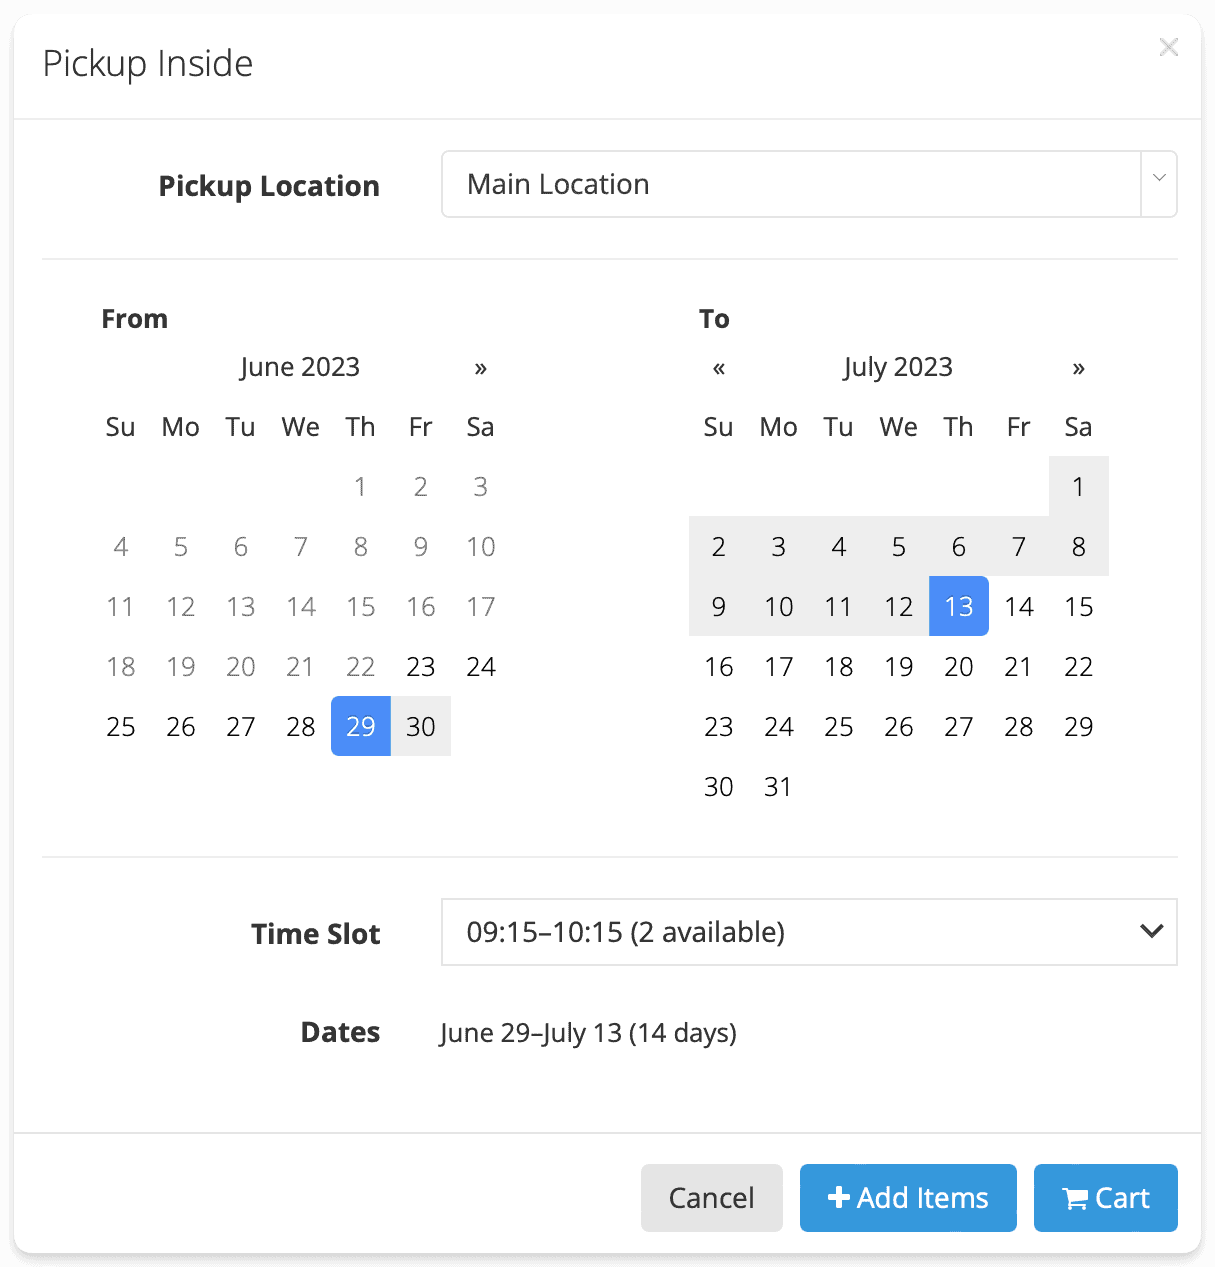Select July 31 in To calendar
The width and height of the screenshot is (1215, 1267).
[778, 786]
